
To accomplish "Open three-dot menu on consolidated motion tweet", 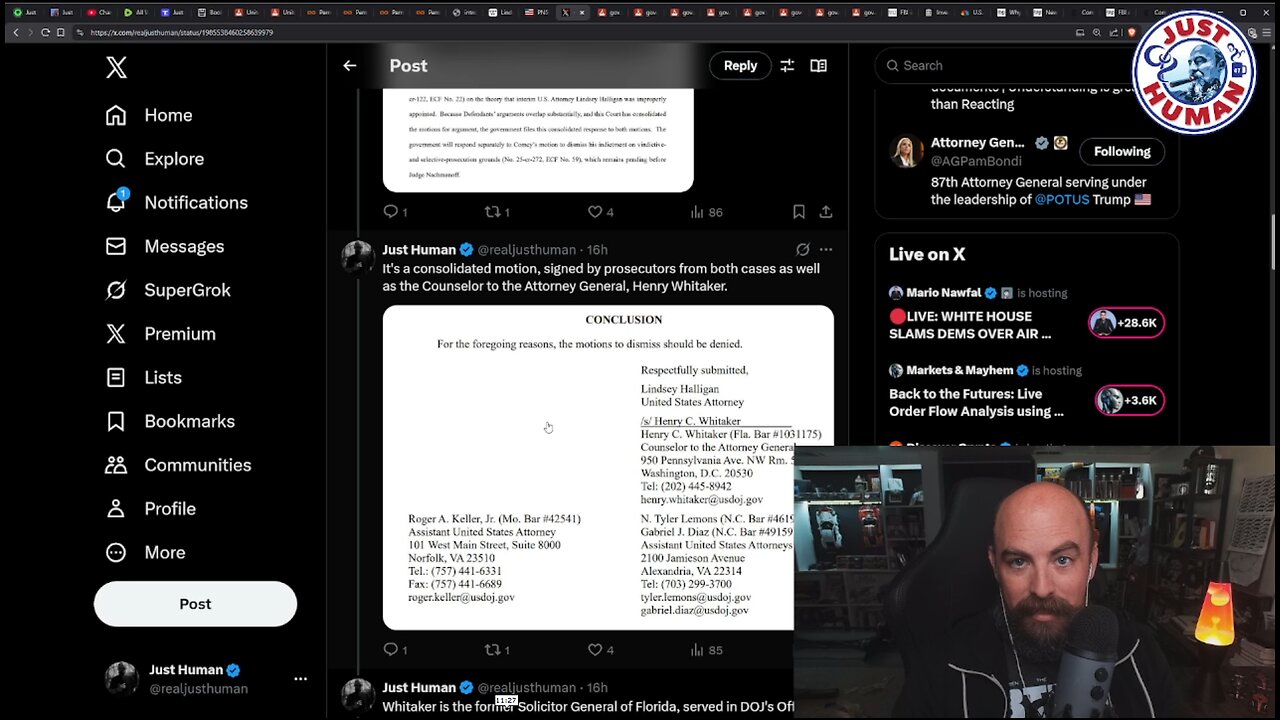I will (826, 249).
